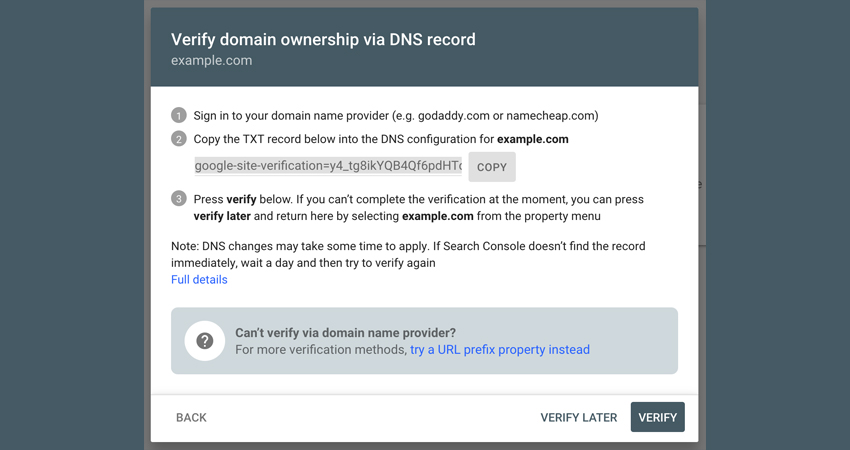Click the Note about DNS changes text
850x450 pixels.
pyautogui.click(x=408, y=254)
